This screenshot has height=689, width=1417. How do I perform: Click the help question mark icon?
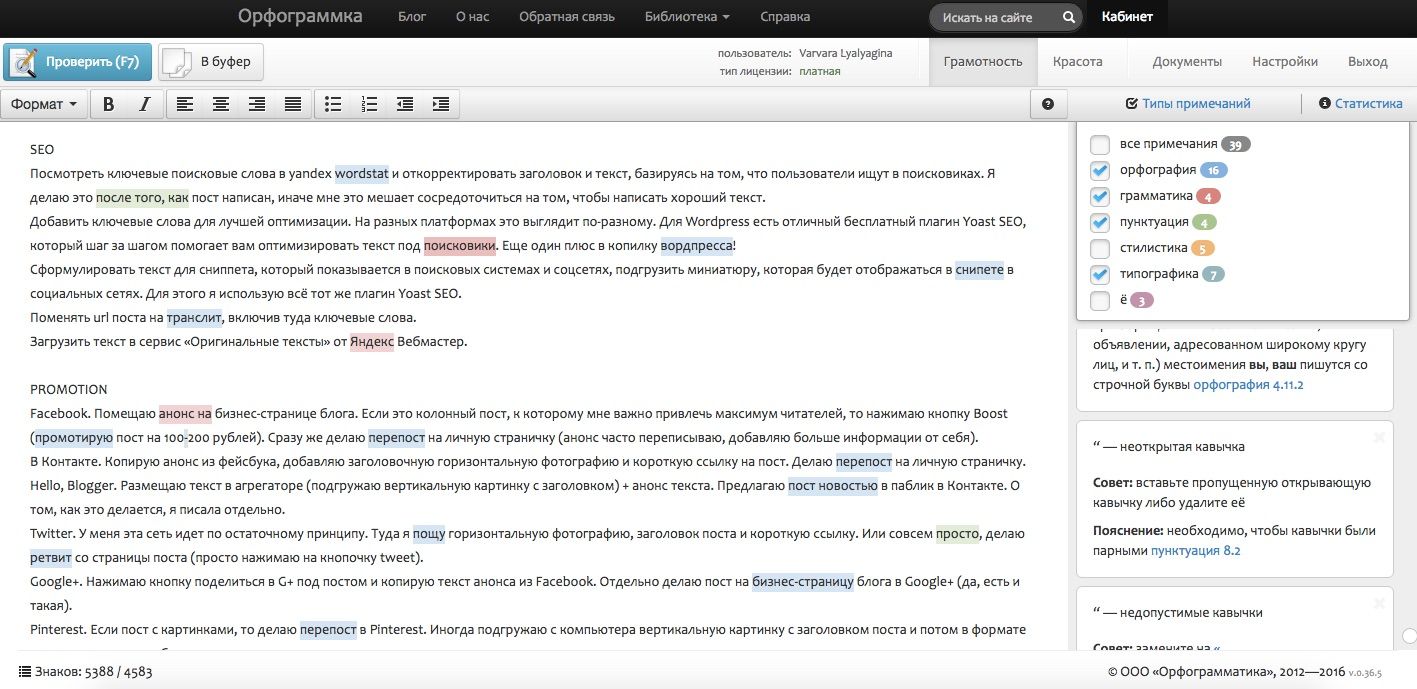[x=1047, y=104]
